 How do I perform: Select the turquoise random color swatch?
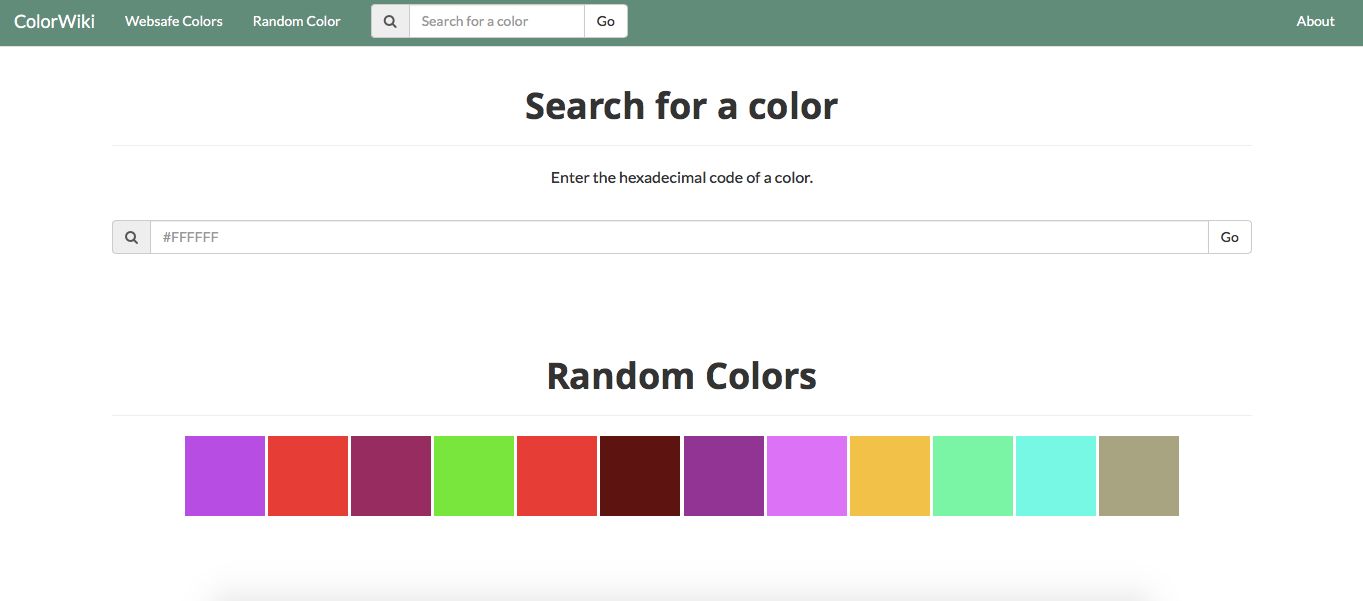point(1056,476)
